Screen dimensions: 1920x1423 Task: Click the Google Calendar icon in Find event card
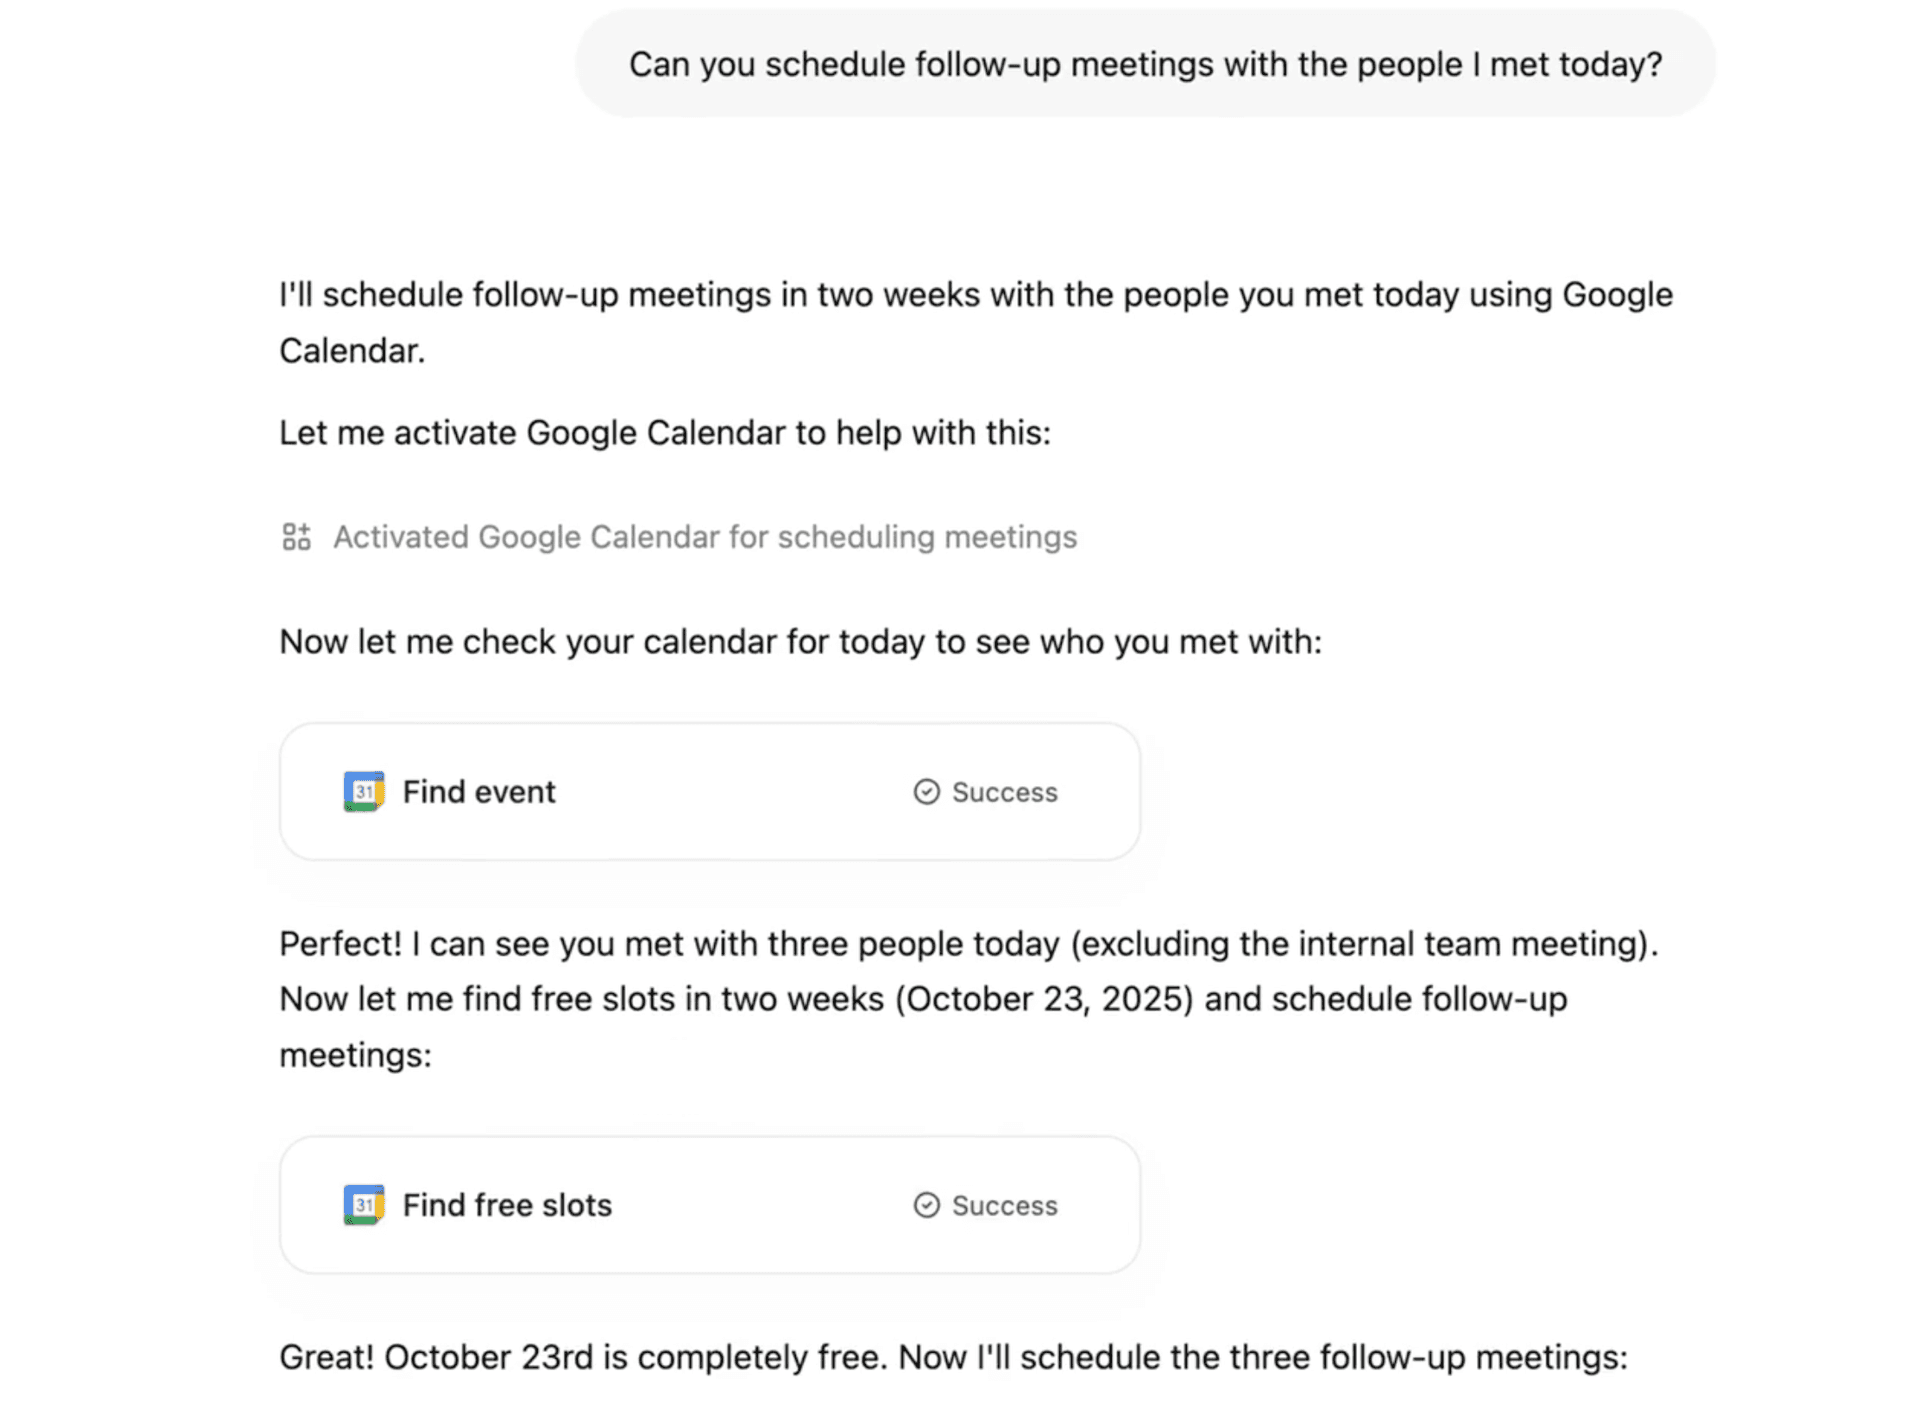point(363,791)
